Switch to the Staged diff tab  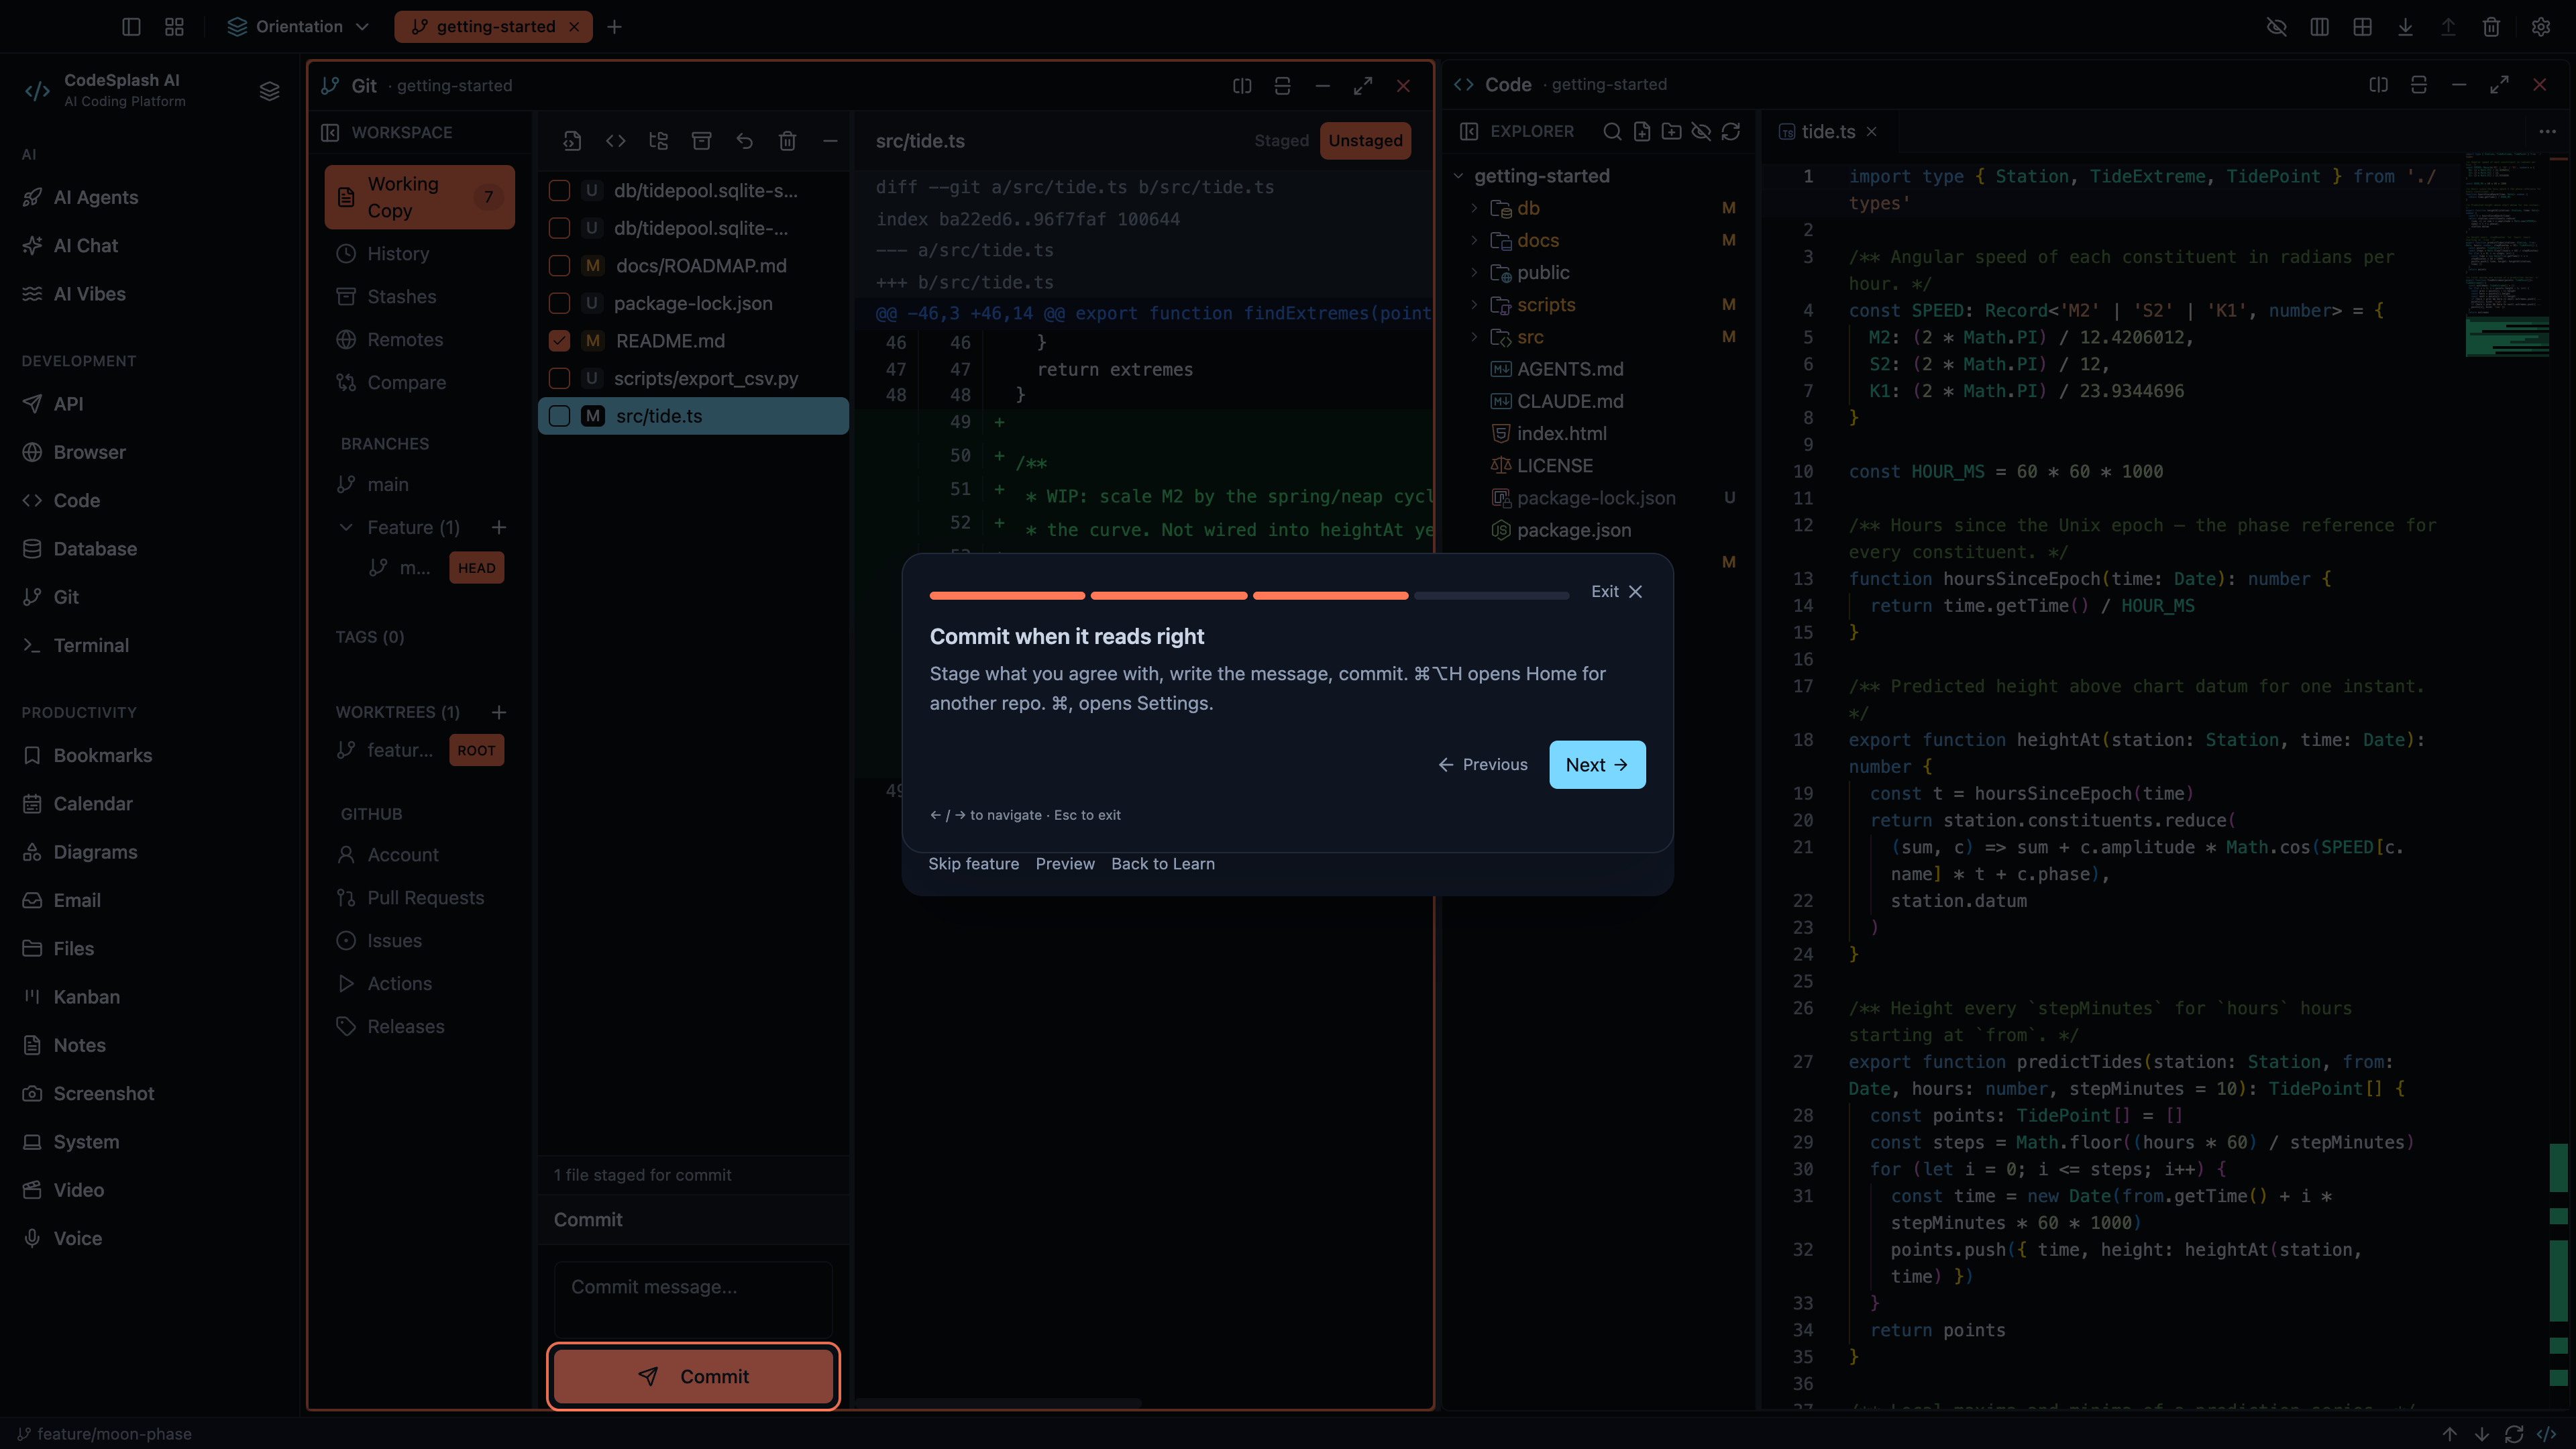tap(1281, 141)
